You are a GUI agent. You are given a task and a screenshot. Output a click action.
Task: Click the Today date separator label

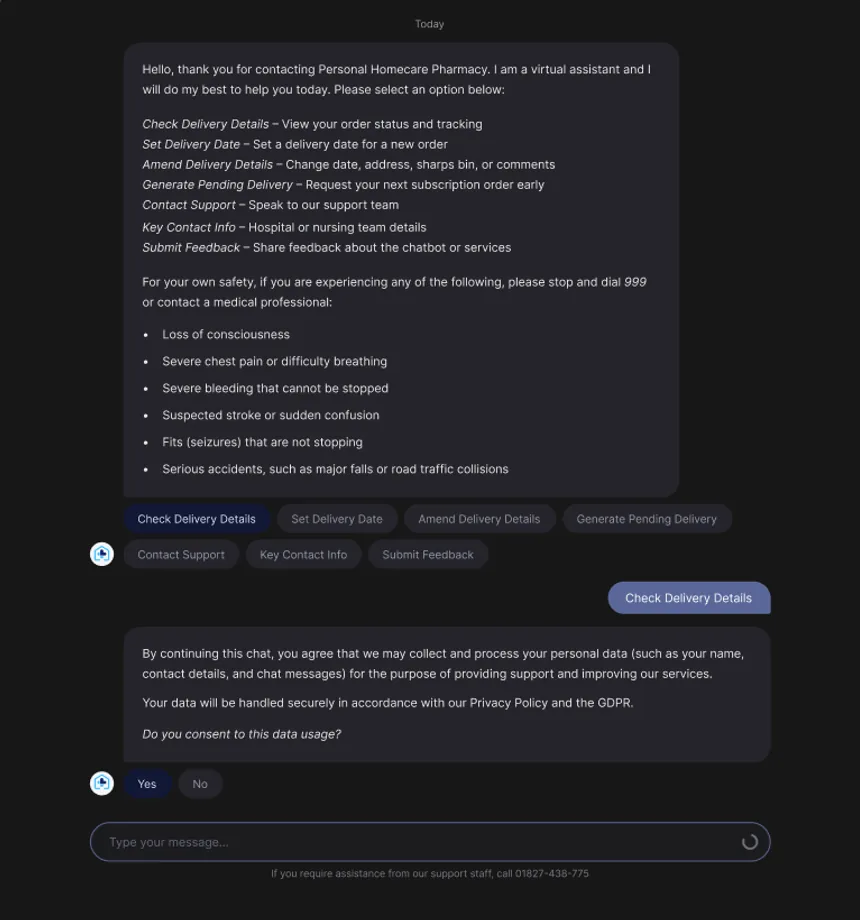point(429,24)
